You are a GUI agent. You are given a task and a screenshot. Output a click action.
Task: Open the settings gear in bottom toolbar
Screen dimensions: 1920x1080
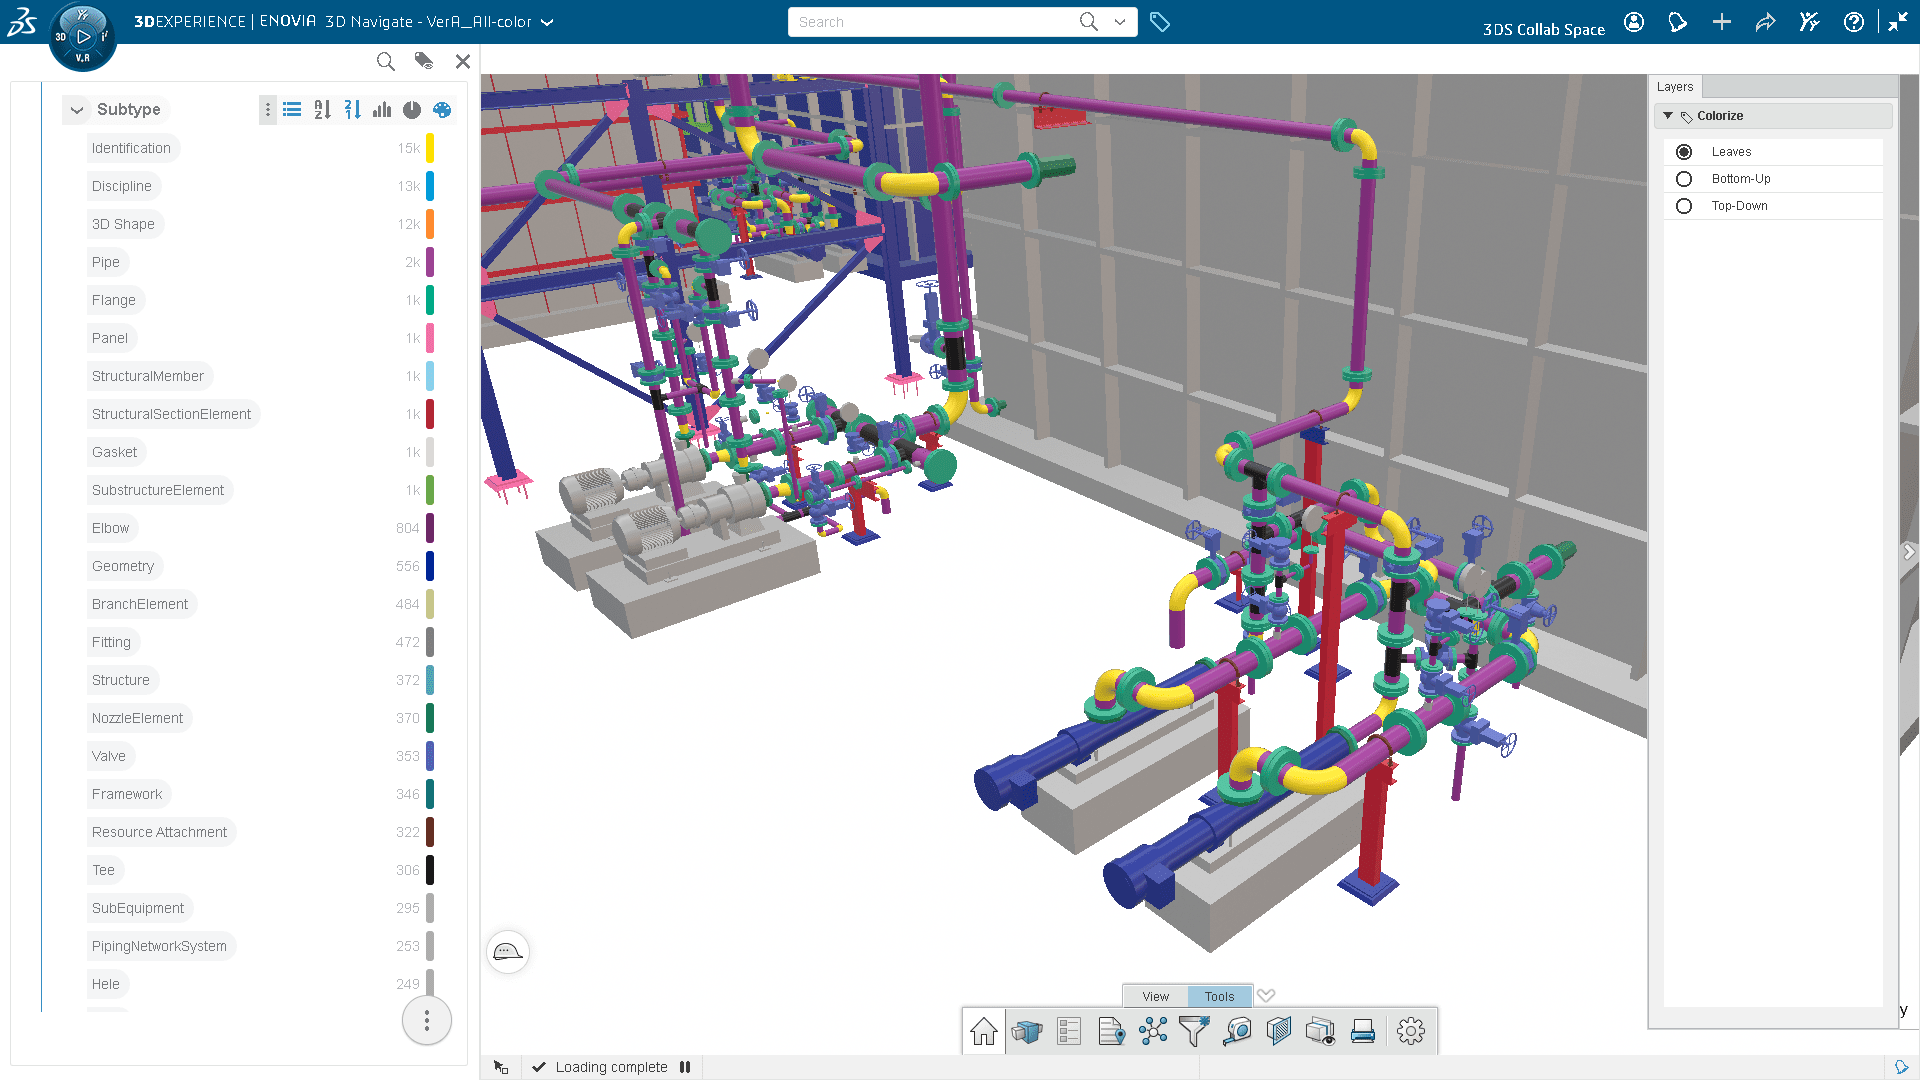point(1411,1031)
